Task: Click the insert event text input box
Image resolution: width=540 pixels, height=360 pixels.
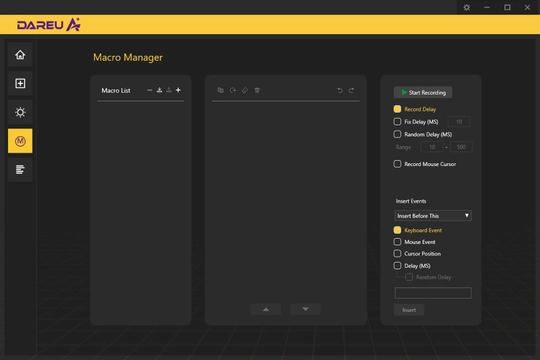Action: click(433, 293)
